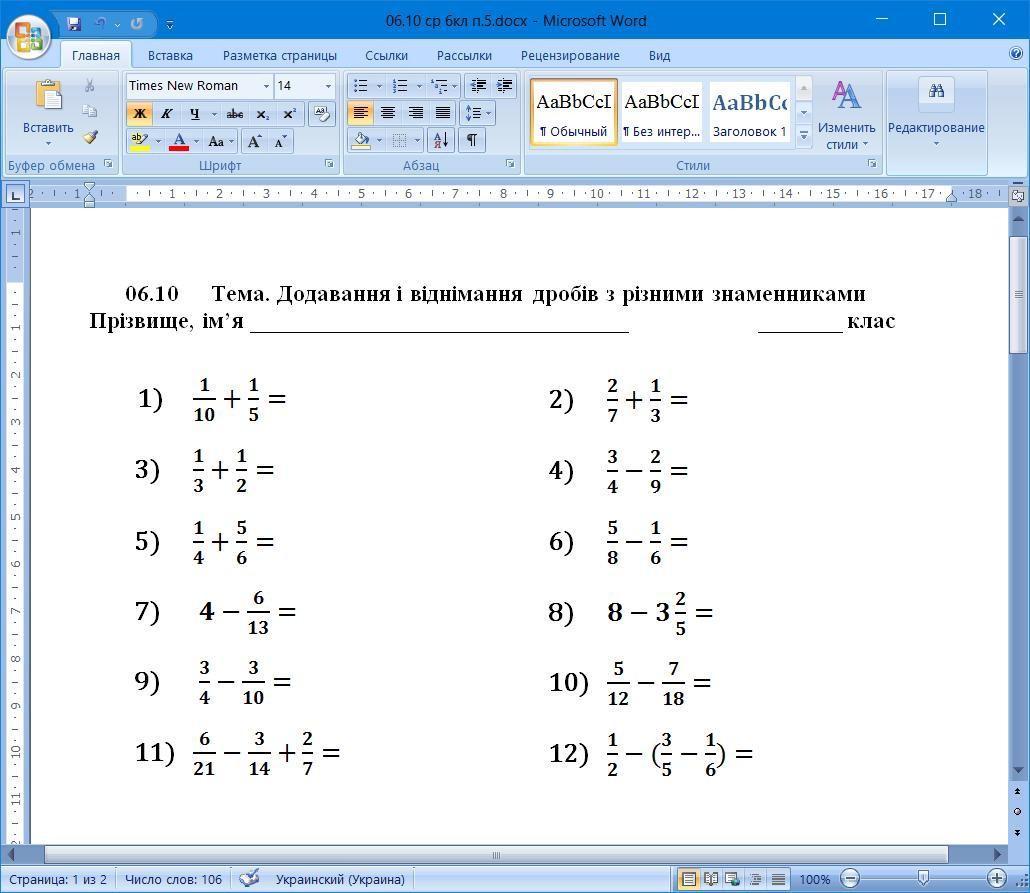The height and width of the screenshot is (893, 1030).
Task: Expand the numbered list options
Action: click(x=419, y=86)
